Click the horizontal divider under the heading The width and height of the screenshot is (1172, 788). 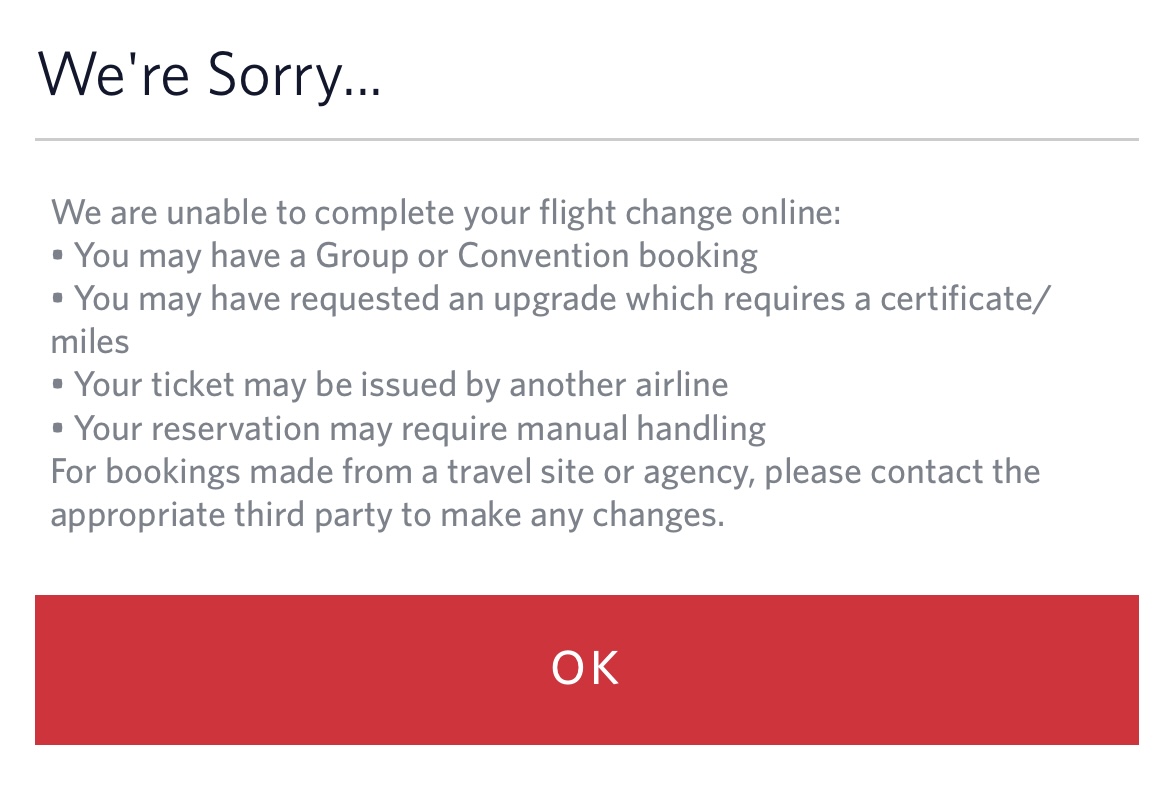click(x=586, y=139)
